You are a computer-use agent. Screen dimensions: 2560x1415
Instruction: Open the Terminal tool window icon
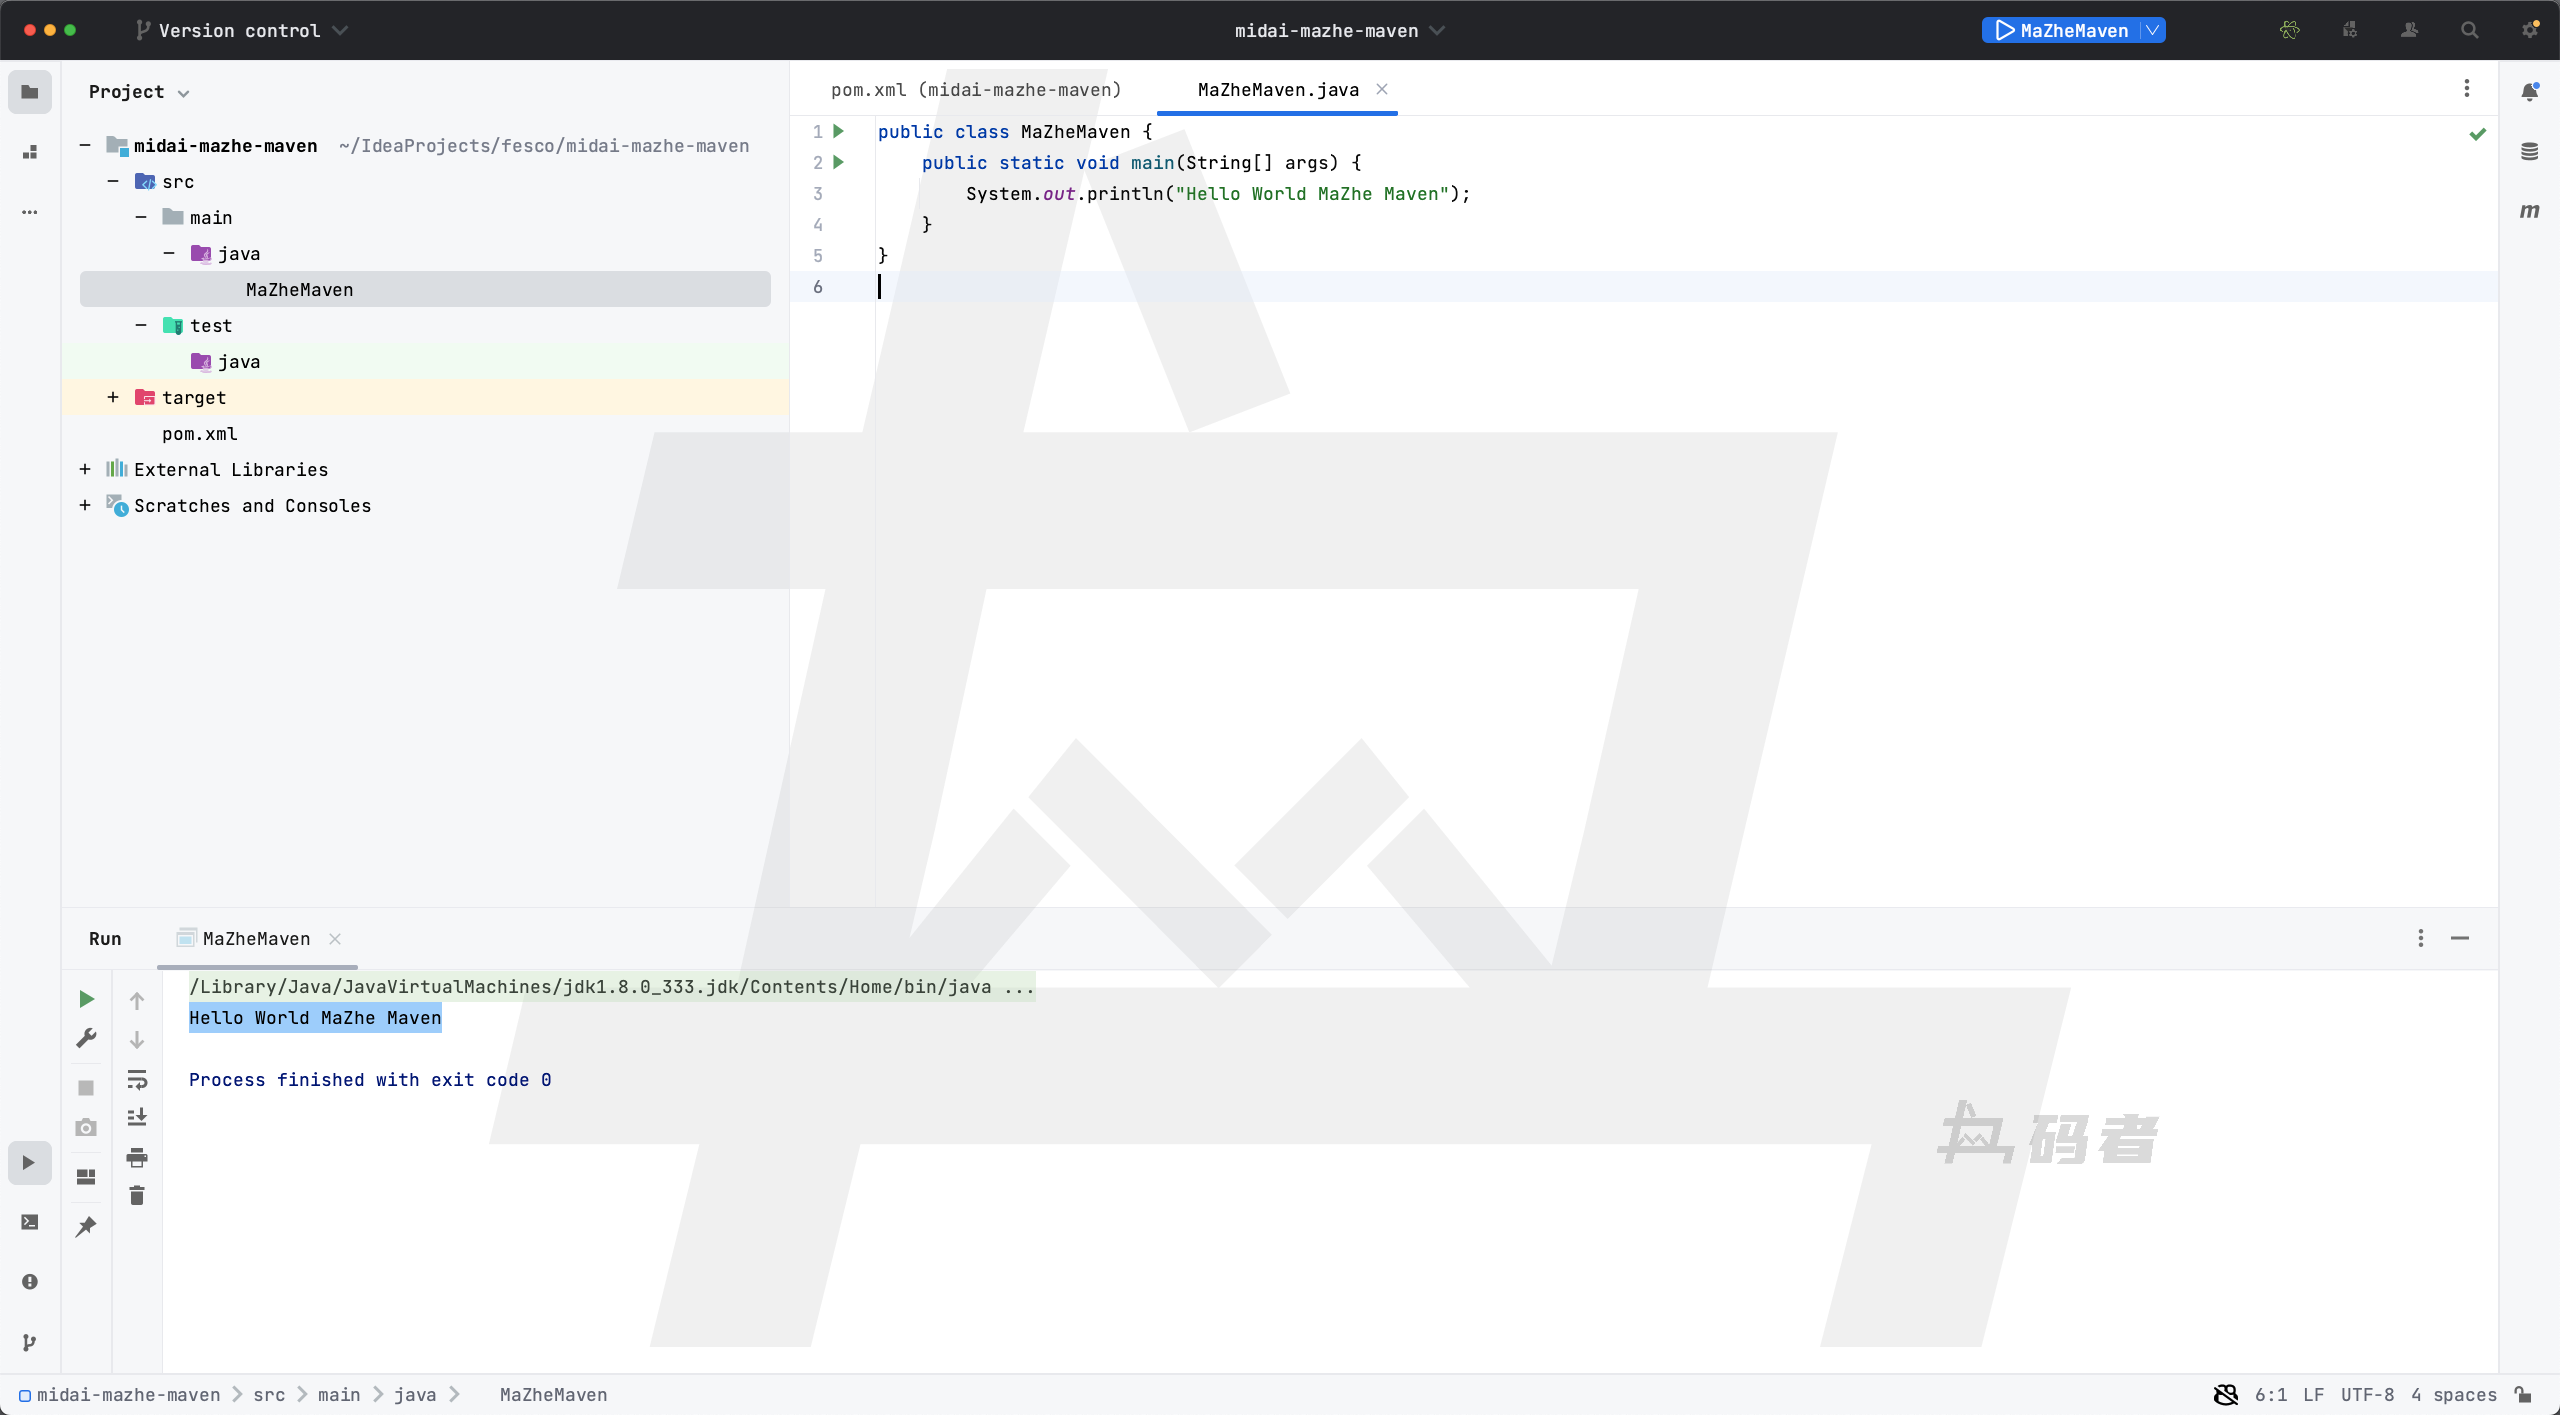(x=29, y=1222)
